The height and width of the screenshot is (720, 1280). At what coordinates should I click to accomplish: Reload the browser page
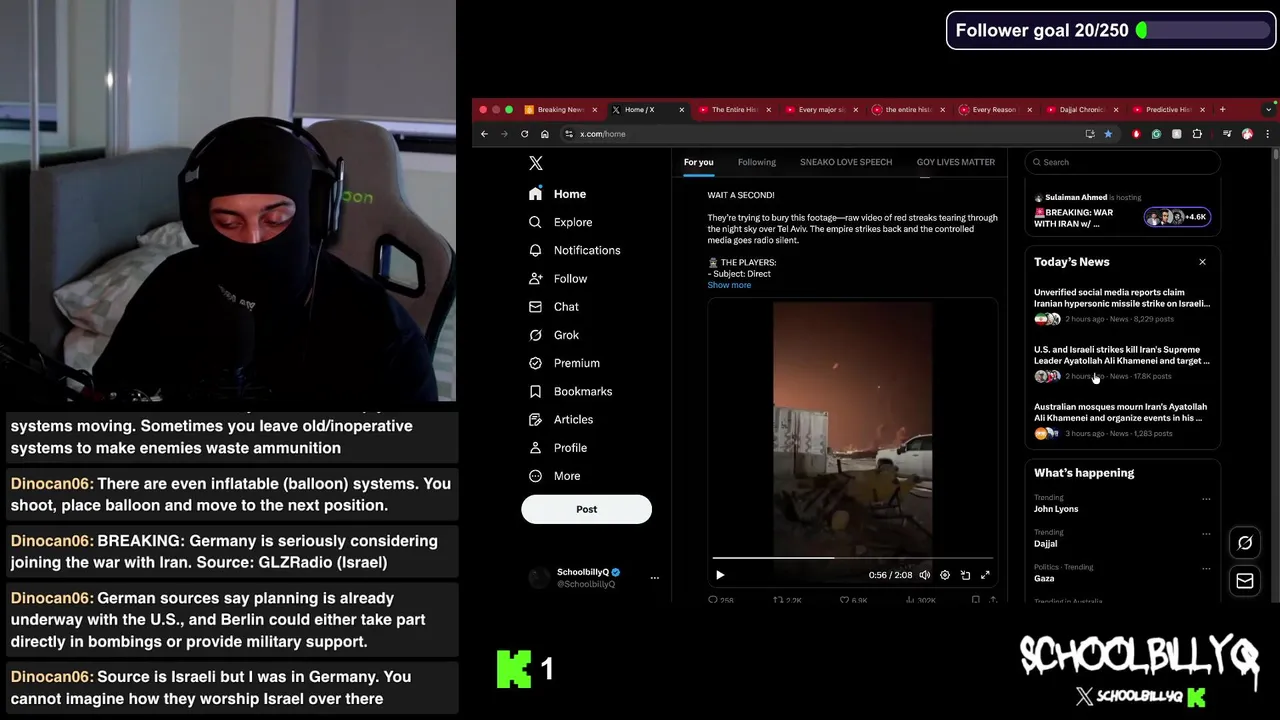tap(524, 134)
